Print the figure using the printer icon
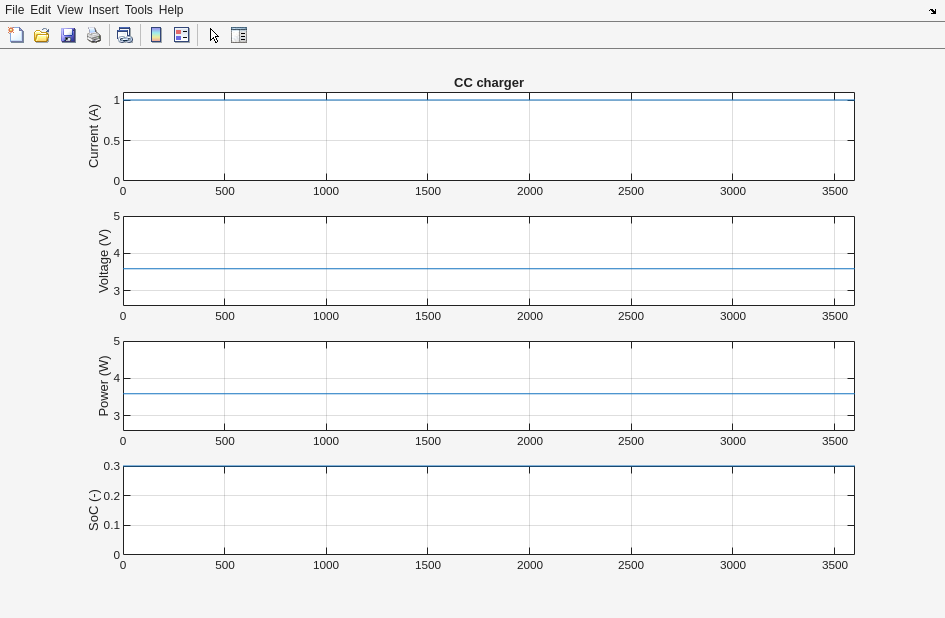945x618 pixels. tap(94, 35)
